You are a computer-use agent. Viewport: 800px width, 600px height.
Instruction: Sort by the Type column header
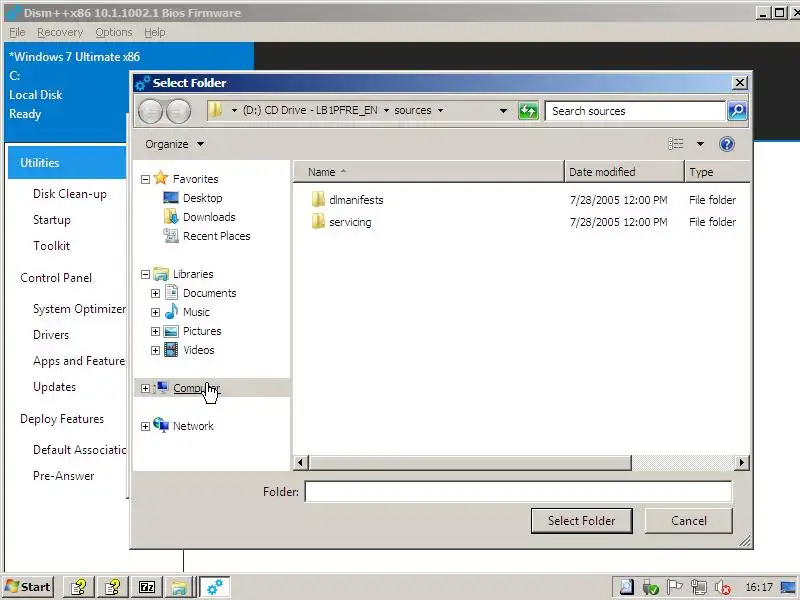pyautogui.click(x=717, y=172)
